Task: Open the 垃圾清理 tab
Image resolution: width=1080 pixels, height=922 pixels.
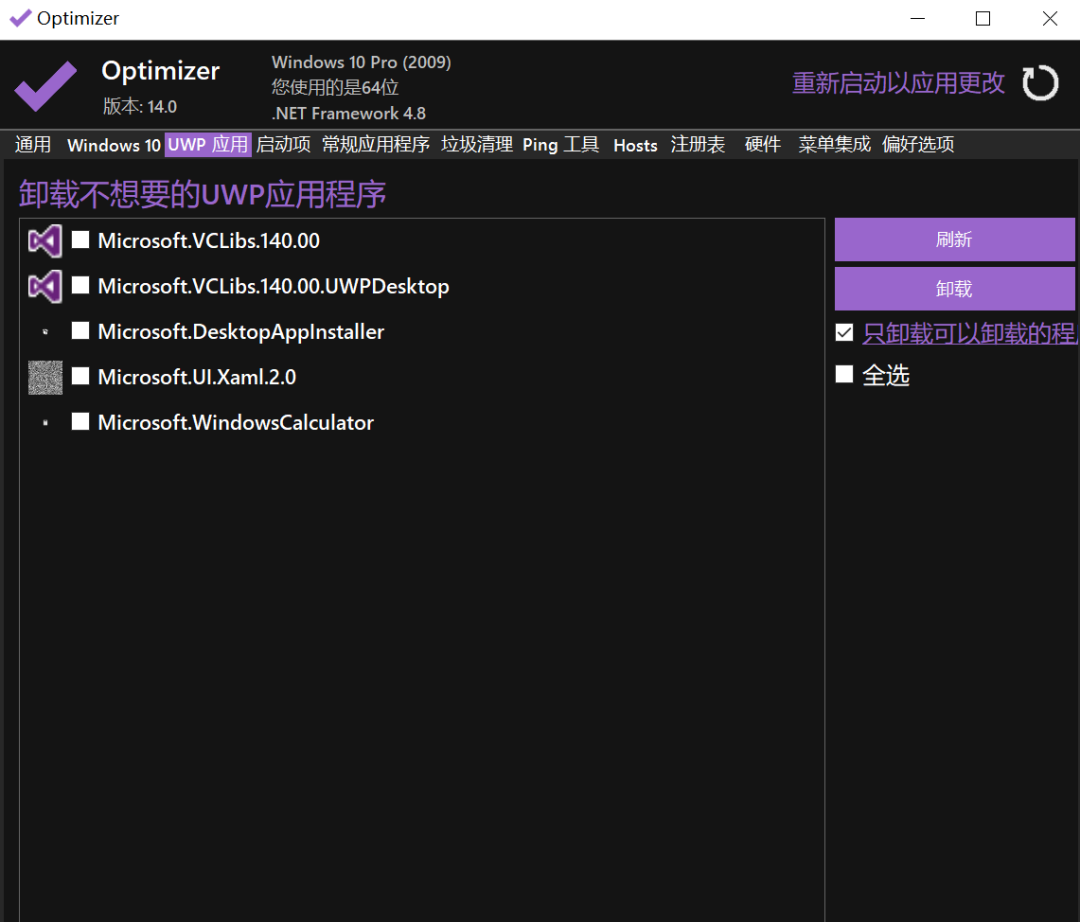Action: coord(477,145)
